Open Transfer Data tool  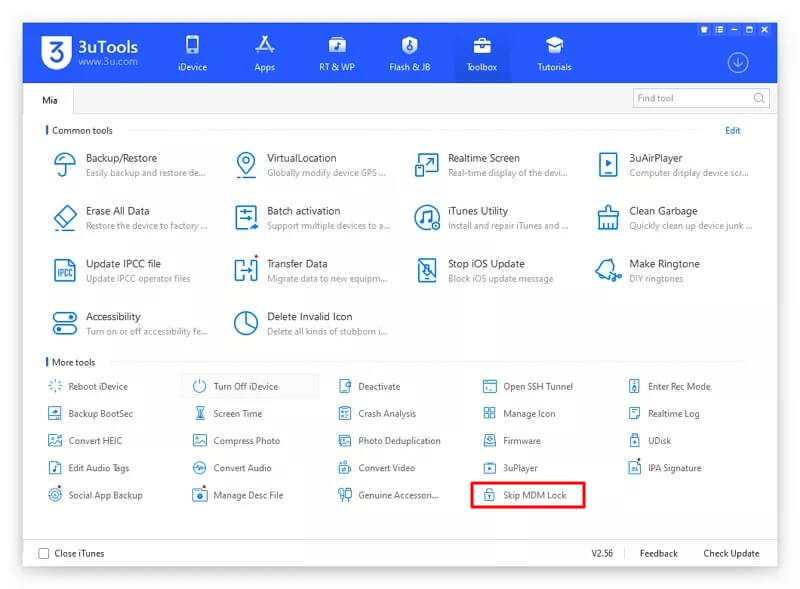310,271
